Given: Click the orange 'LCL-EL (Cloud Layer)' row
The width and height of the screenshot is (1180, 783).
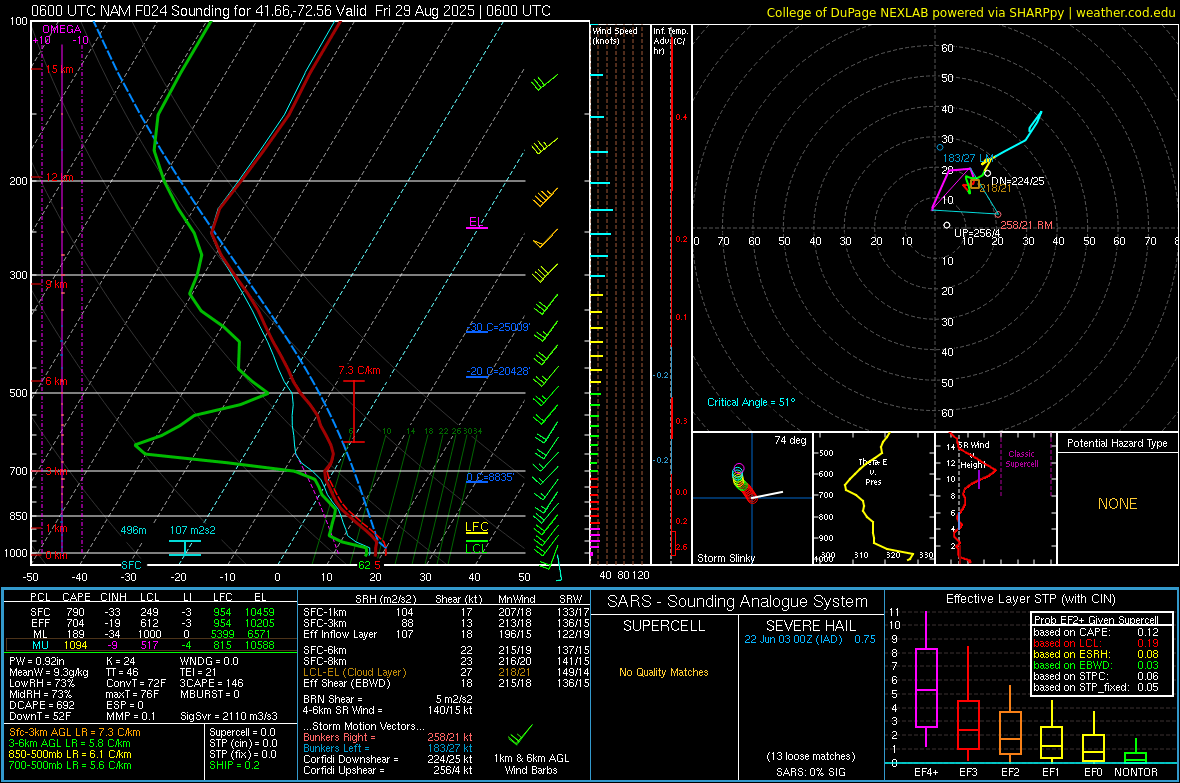Looking at the screenshot, I should [x=446, y=672].
